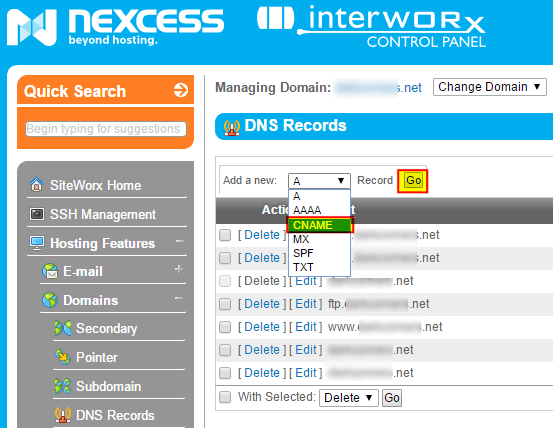553x428 pixels.
Task: Delete the www record
Action: click(262, 327)
